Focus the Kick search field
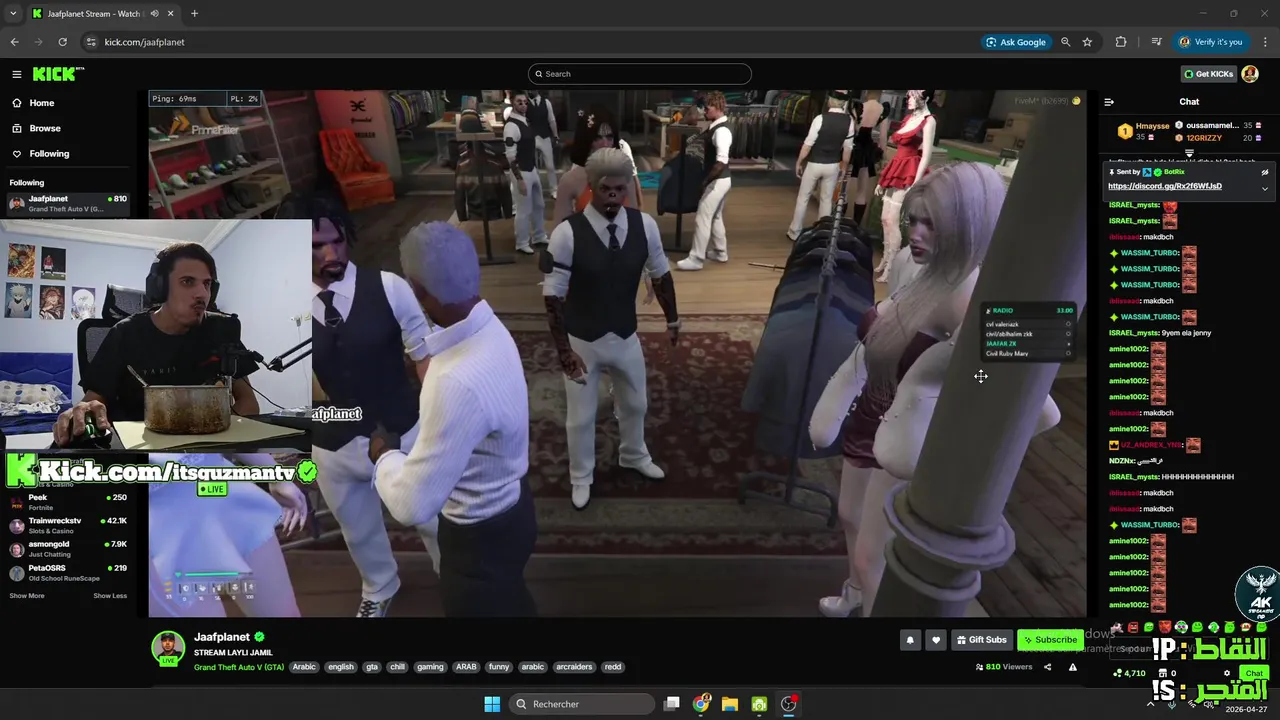This screenshot has height=720, width=1280. [x=640, y=74]
